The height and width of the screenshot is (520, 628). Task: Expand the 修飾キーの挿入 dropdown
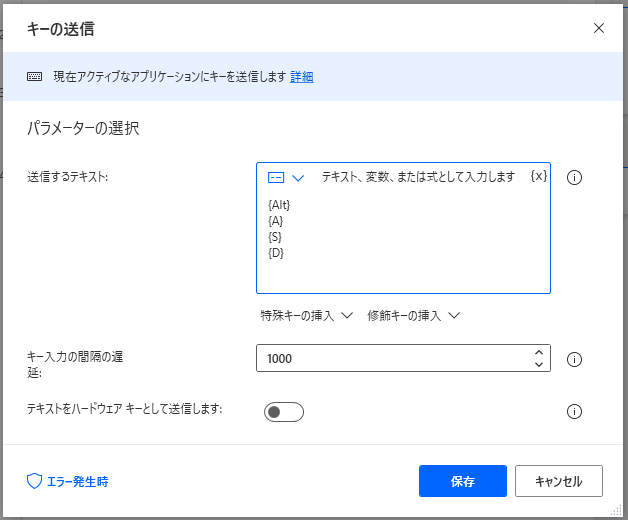point(413,315)
